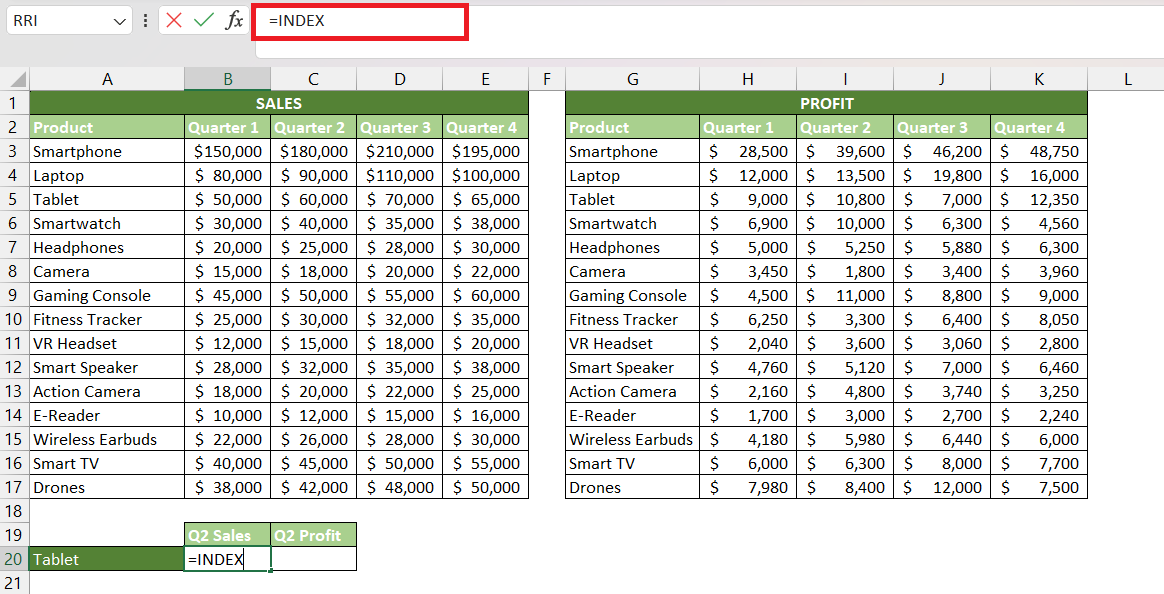Image resolution: width=1164 pixels, height=594 pixels.
Task: Cancel the formula with the red X icon
Action: click(x=174, y=20)
